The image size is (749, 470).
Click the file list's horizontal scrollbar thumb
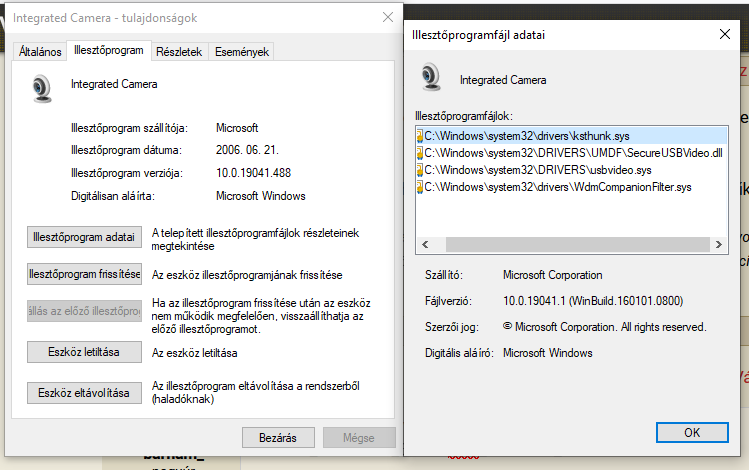578,245
